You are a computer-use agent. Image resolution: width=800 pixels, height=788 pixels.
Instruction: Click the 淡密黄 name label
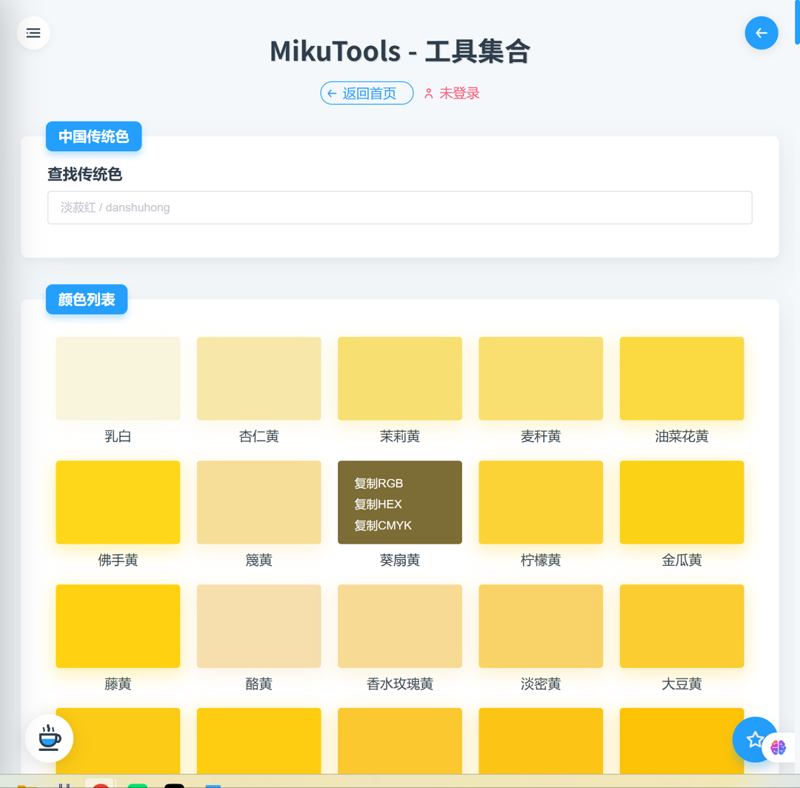[541, 684]
